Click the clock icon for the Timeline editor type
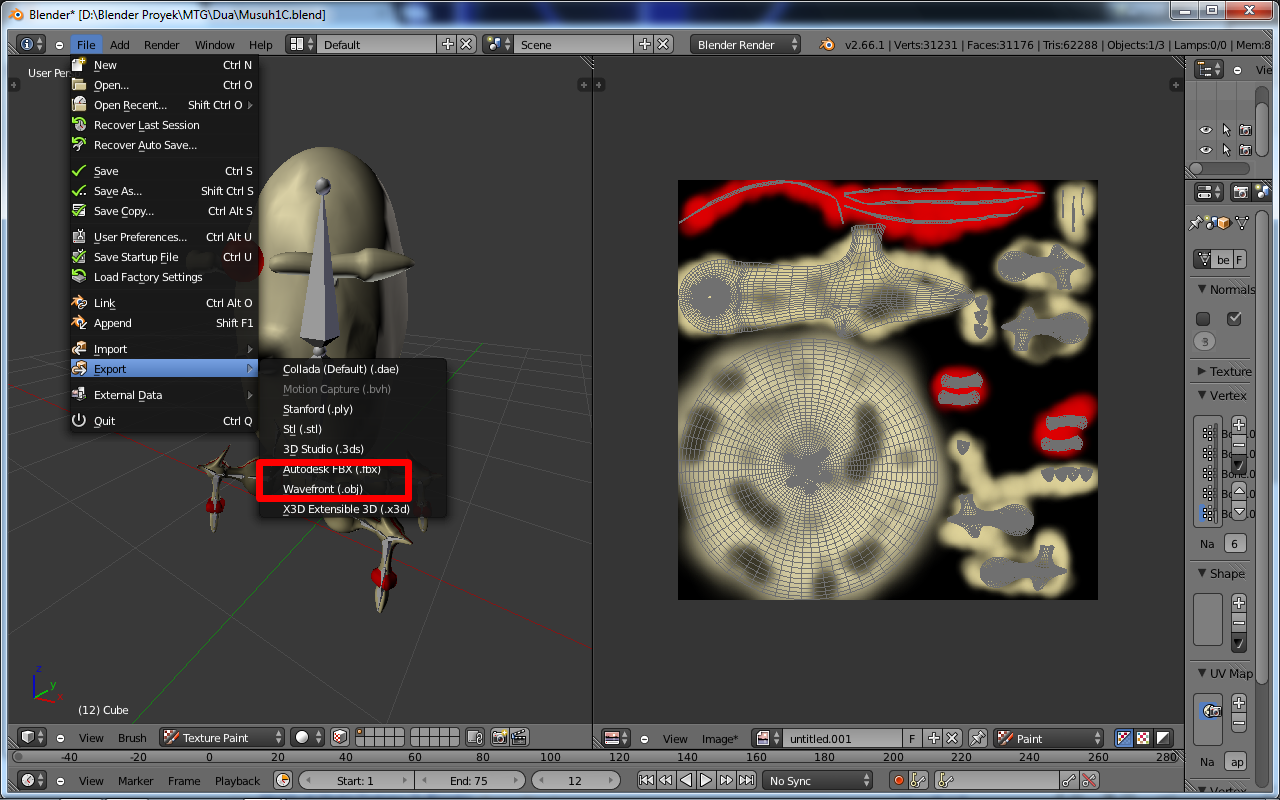1280x800 pixels. click(28, 780)
